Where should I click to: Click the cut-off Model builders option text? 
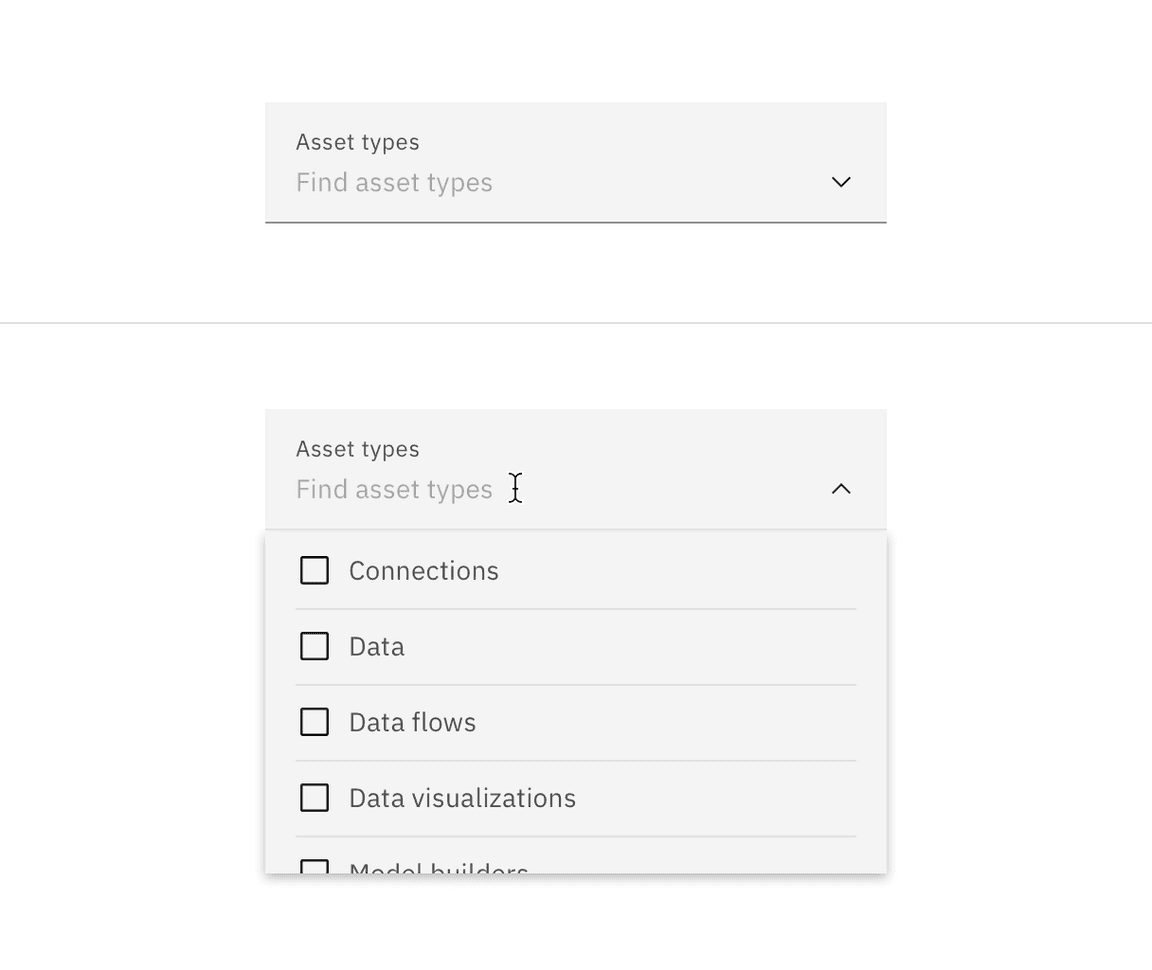(438, 868)
